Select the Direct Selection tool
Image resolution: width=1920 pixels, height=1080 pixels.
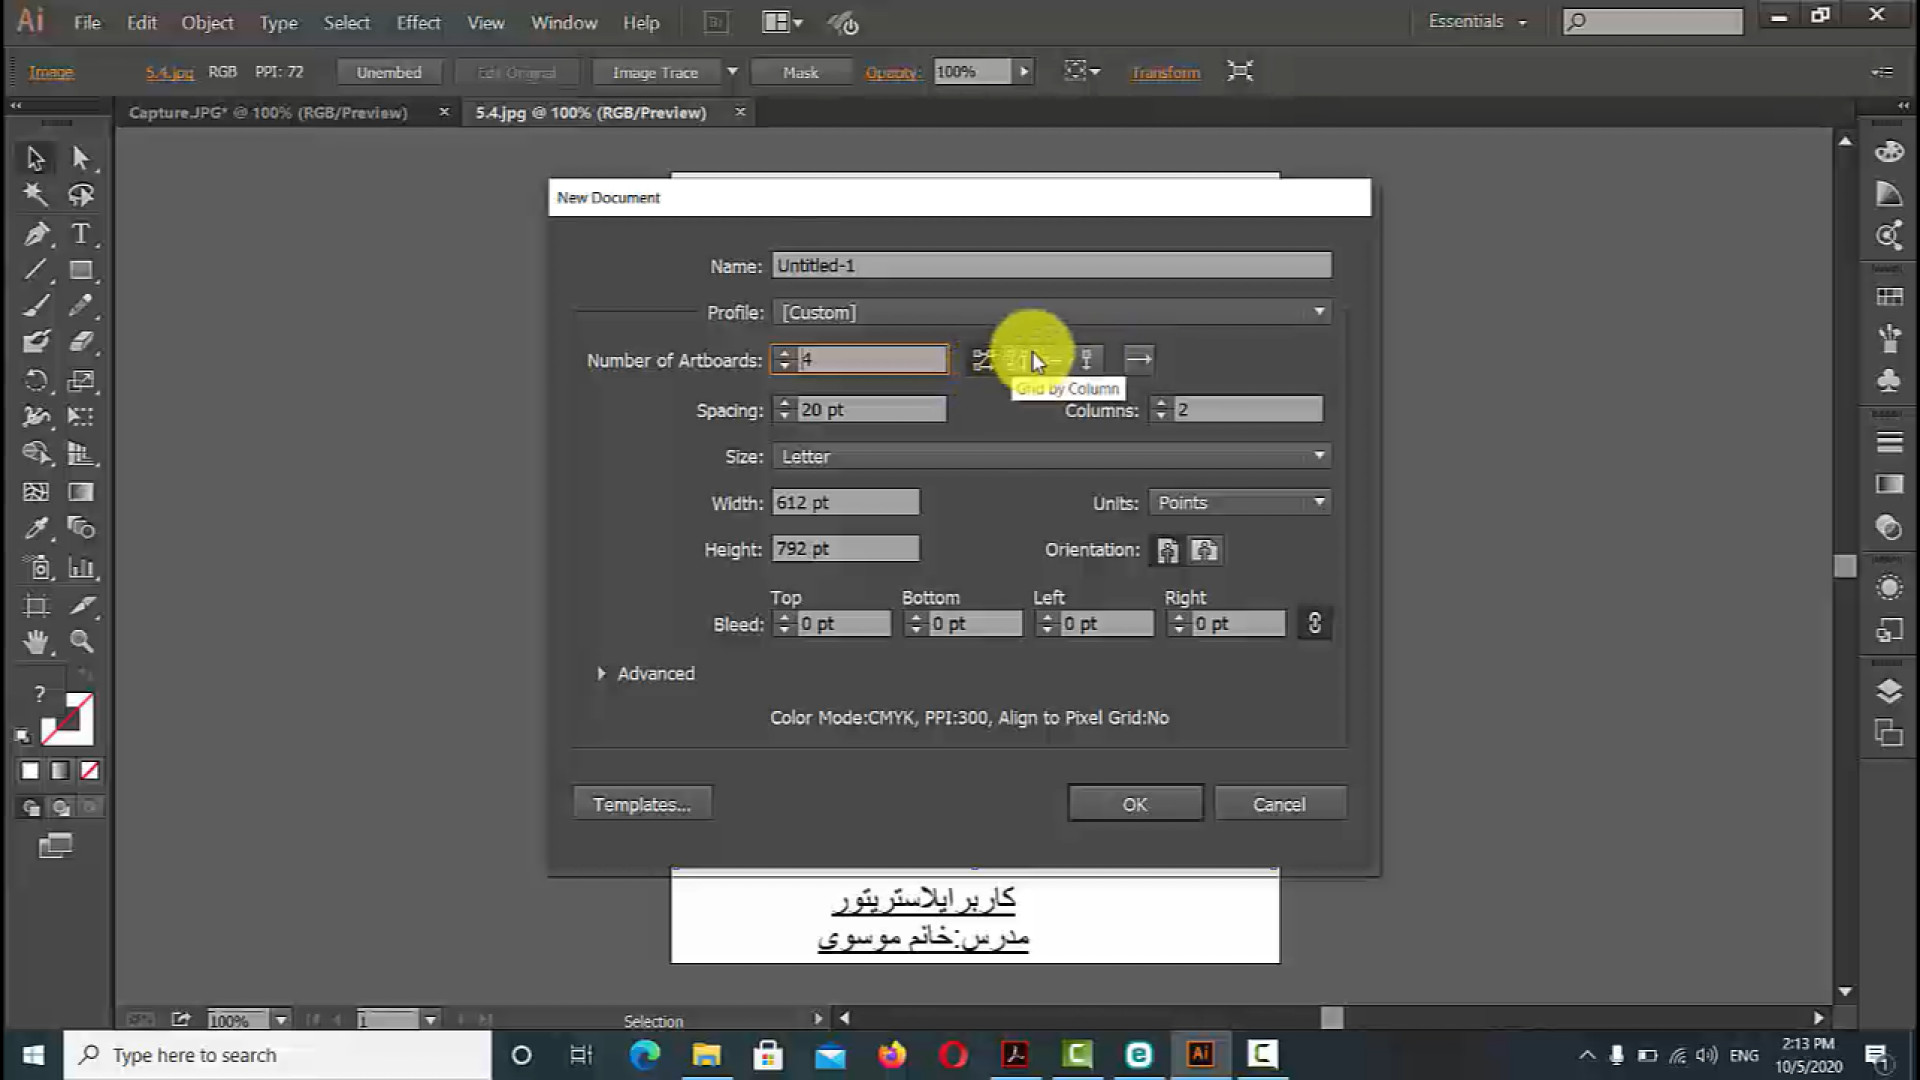coord(80,158)
